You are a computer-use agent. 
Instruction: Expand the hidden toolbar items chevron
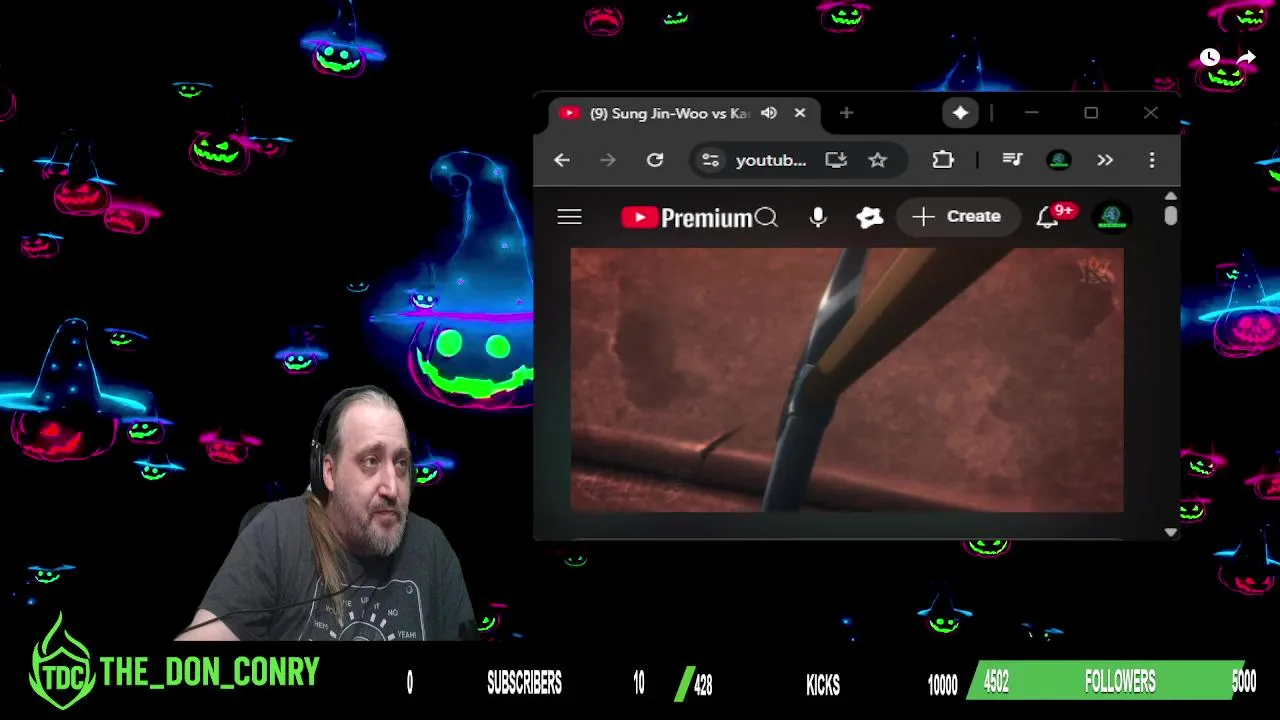(x=1105, y=160)
